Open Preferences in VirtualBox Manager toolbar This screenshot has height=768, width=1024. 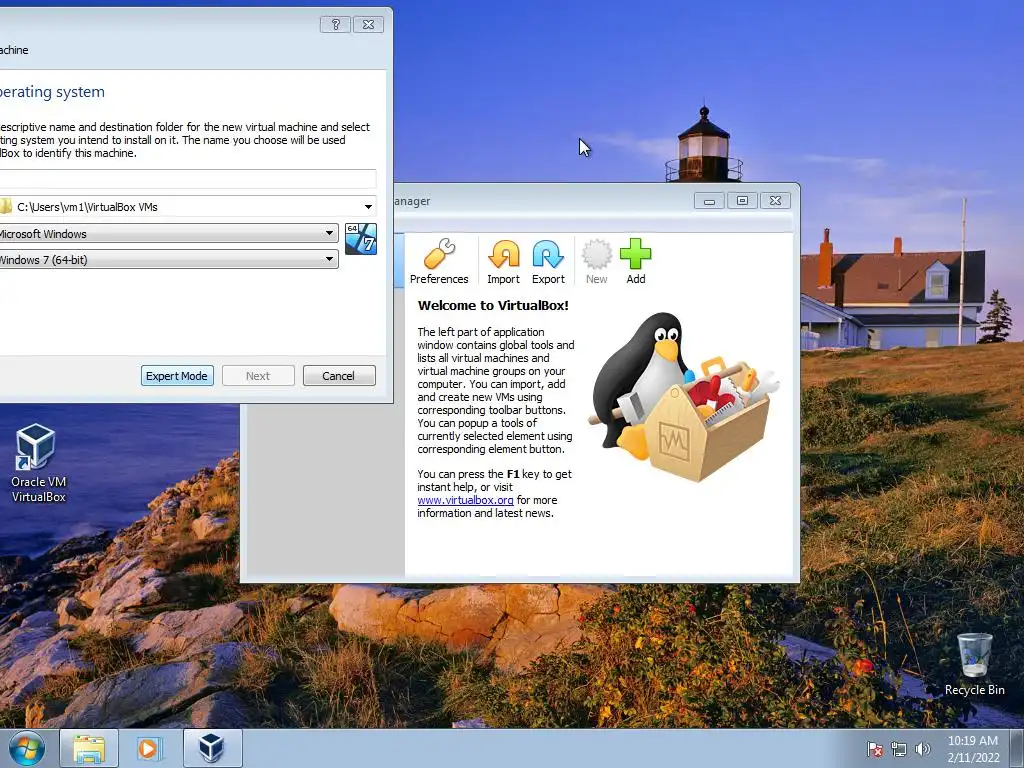tap(439, 261)
